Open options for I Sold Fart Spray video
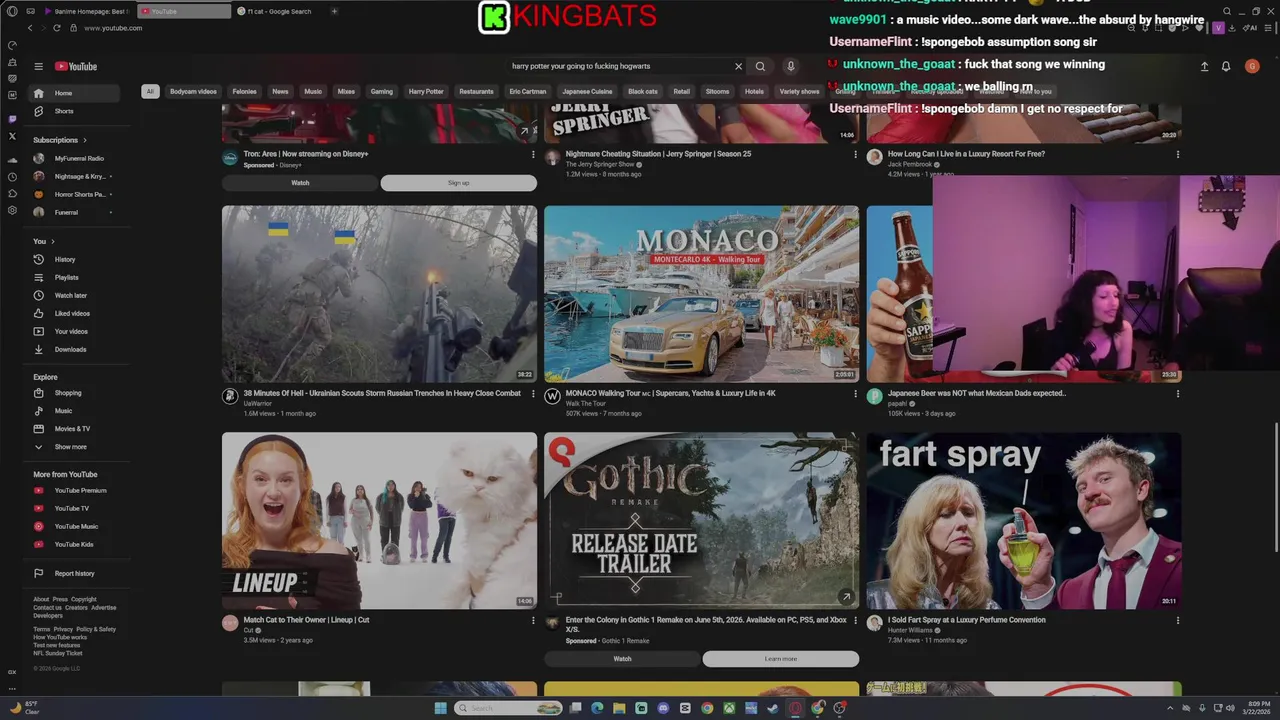The height and width of the screenshot is (720, 1280). (x=1178, y=620)
